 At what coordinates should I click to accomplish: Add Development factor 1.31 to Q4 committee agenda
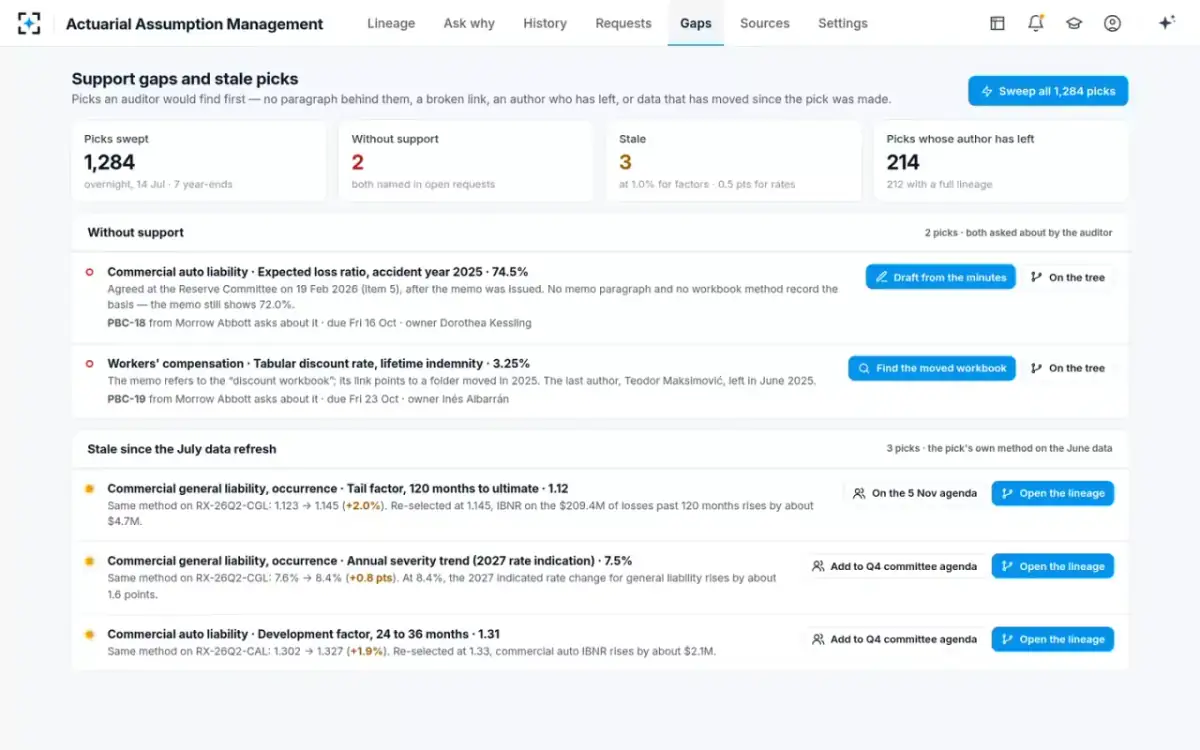click(894, 639)
